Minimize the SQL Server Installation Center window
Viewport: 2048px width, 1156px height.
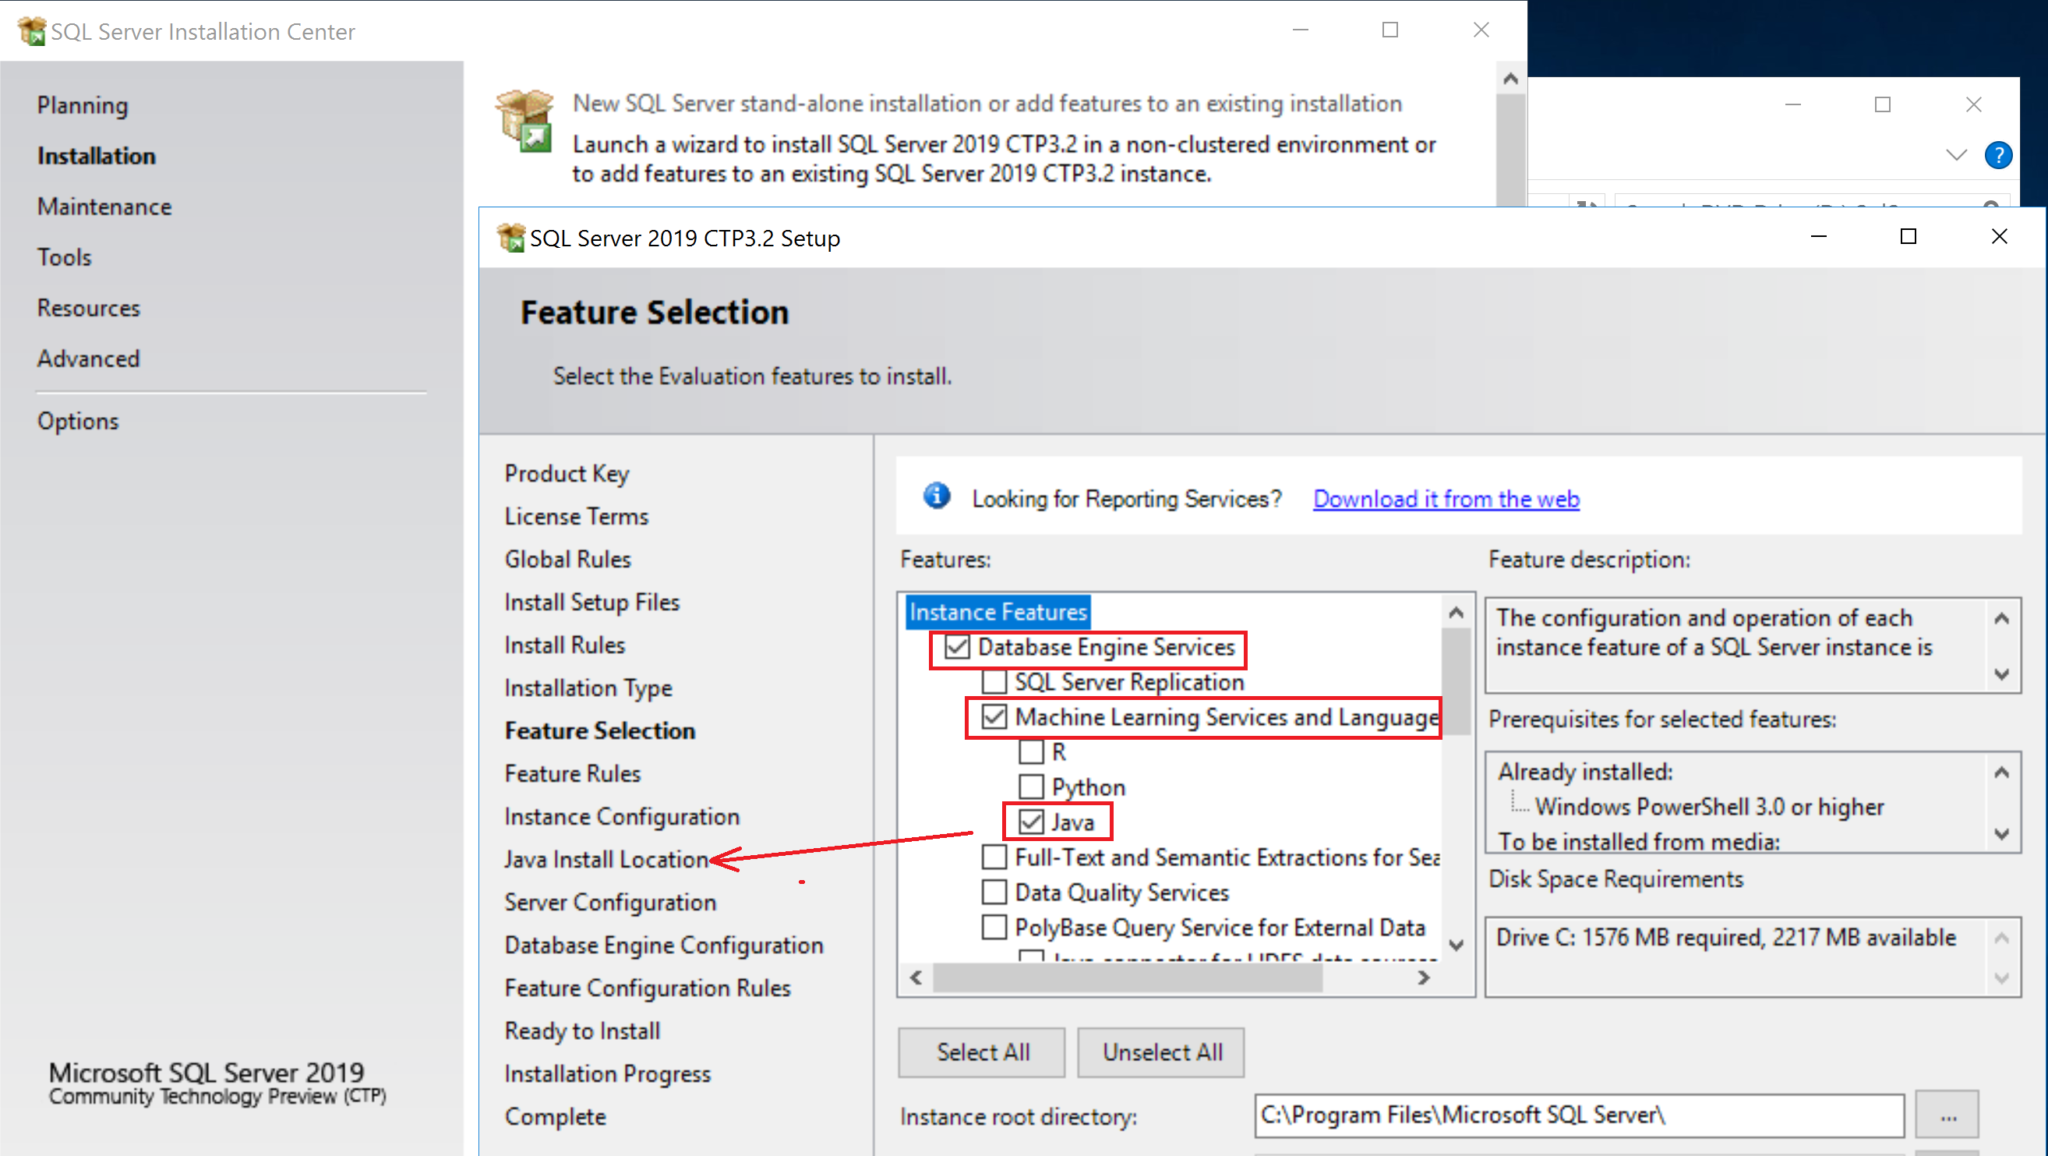coord(1300,30)
